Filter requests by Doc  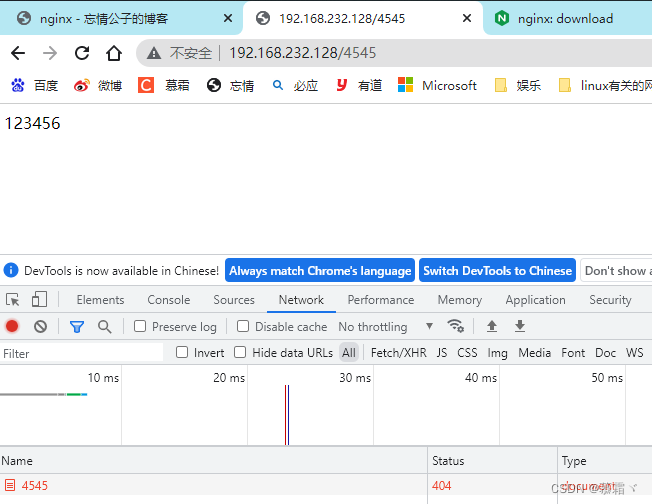(x=605, y=353)
